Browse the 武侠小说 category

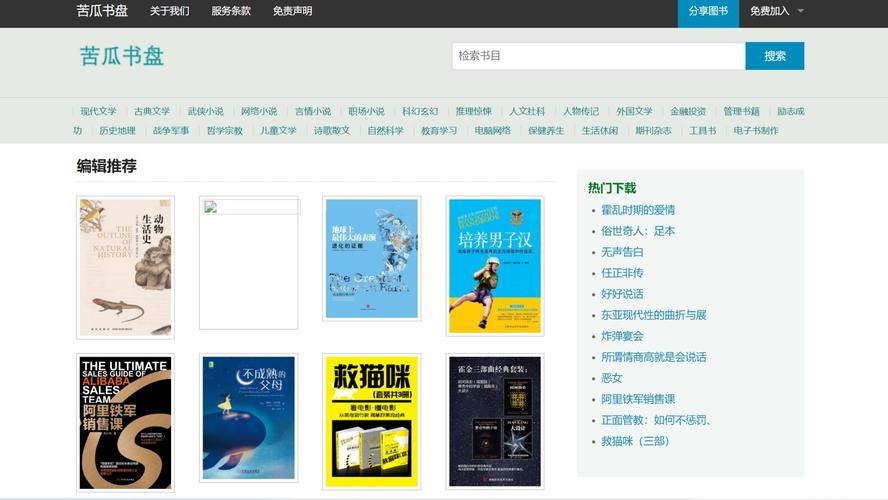pyautogui.click(x=206, y=111)
